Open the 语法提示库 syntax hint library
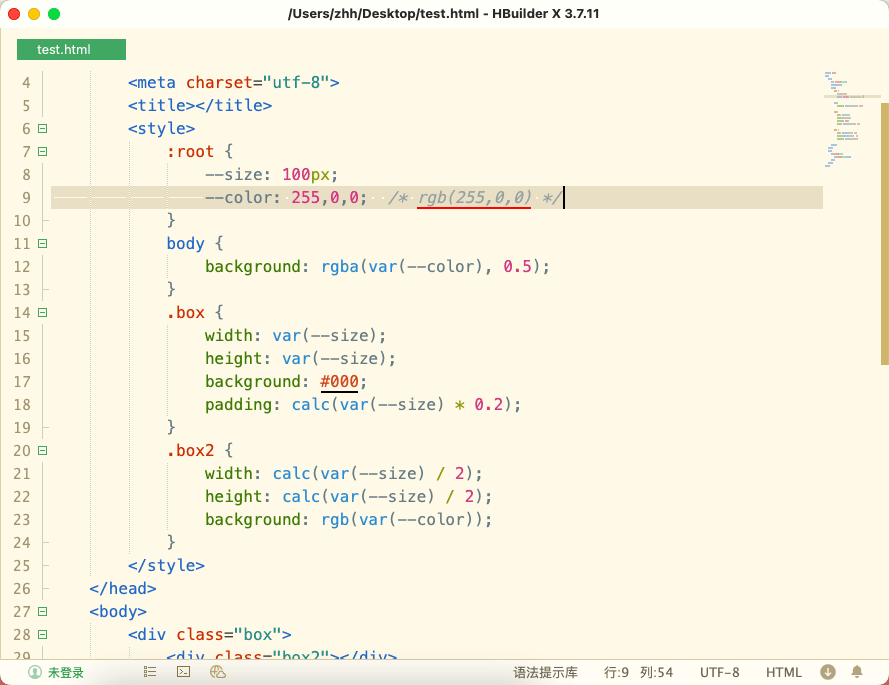The image size is (889, 685). pos(545,673)
